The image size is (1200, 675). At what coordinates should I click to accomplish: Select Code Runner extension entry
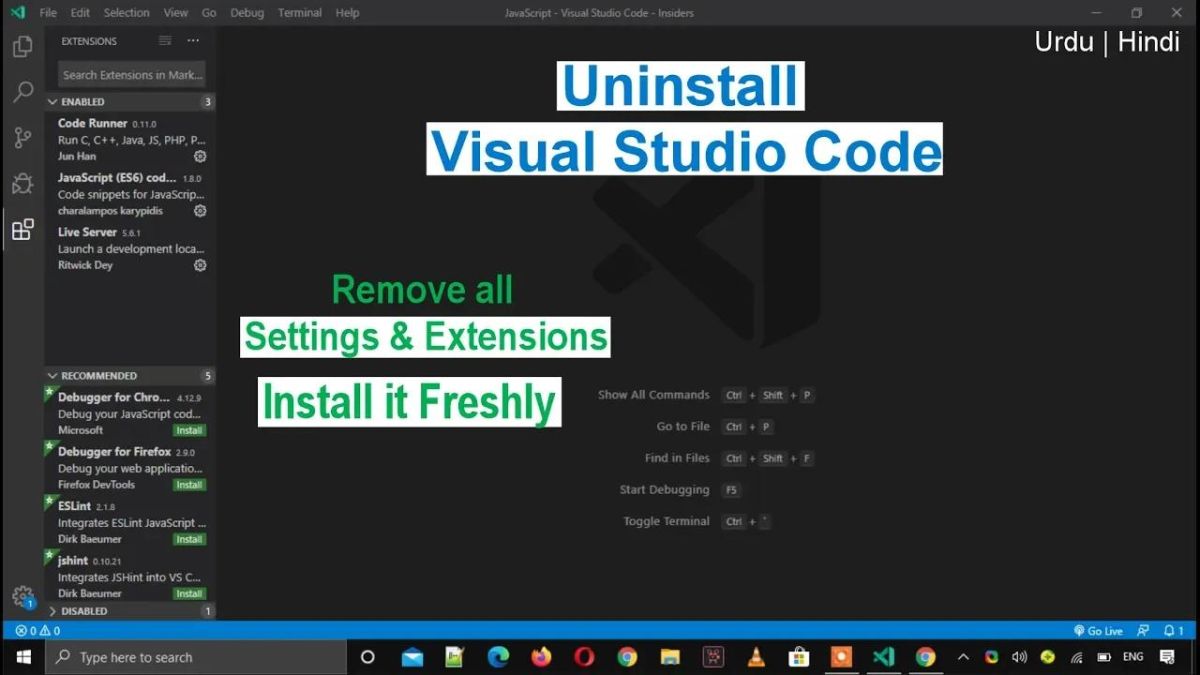130,140
